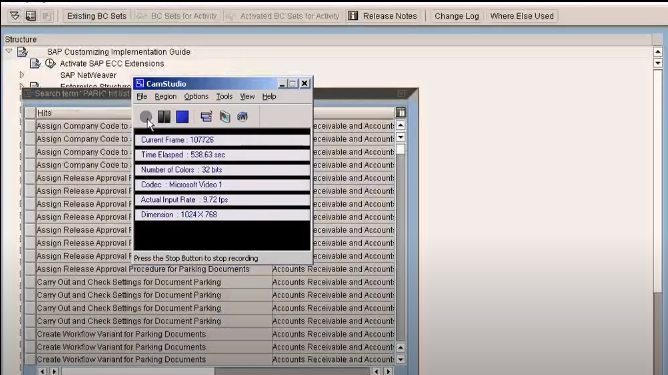Screen dimensions: 668x375
Task: Click the Hits column header
Action: coord(84,113)
